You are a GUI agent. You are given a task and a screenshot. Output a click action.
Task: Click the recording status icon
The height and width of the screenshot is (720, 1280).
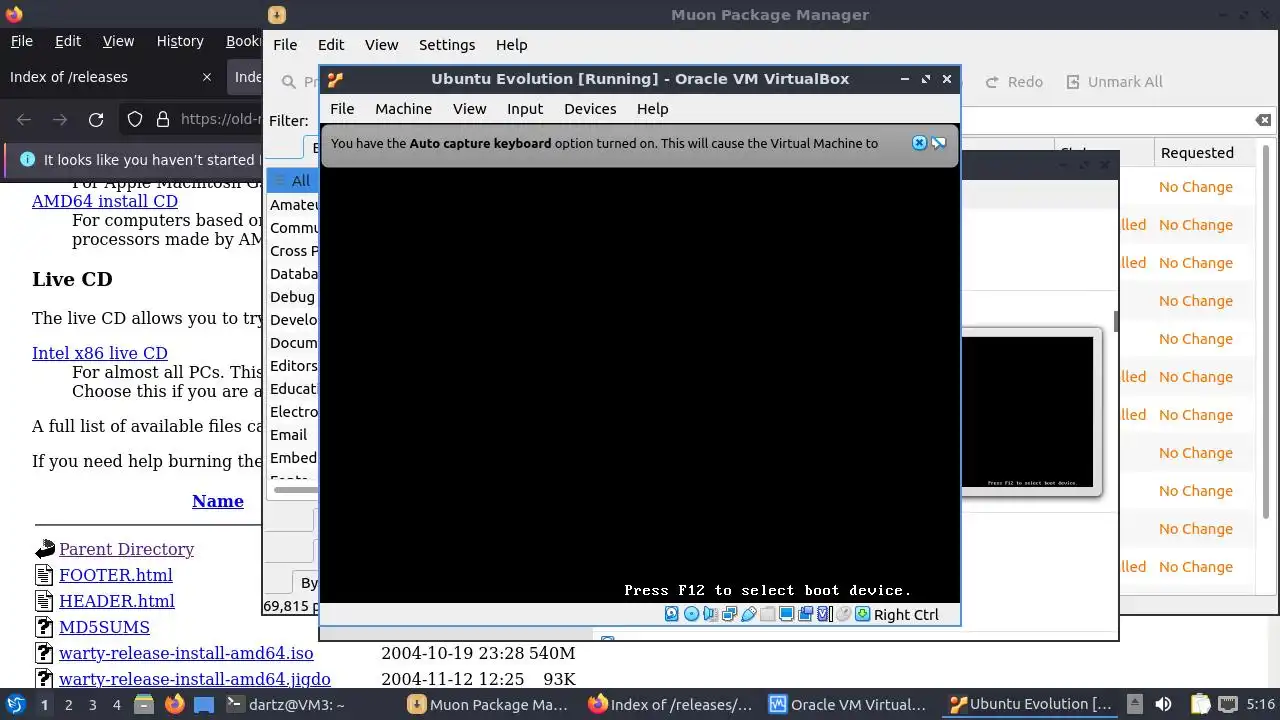[806, 614]
